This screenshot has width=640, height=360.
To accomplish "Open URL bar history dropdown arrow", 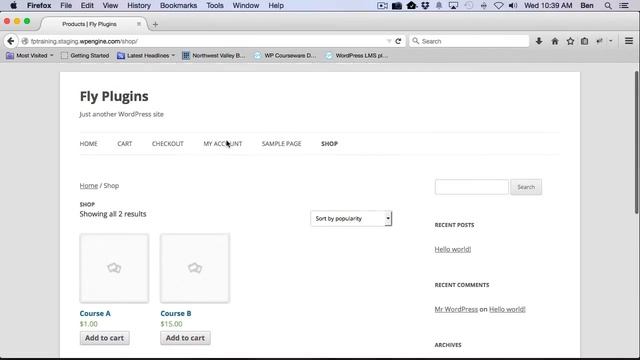I will [x=389, y=41].
